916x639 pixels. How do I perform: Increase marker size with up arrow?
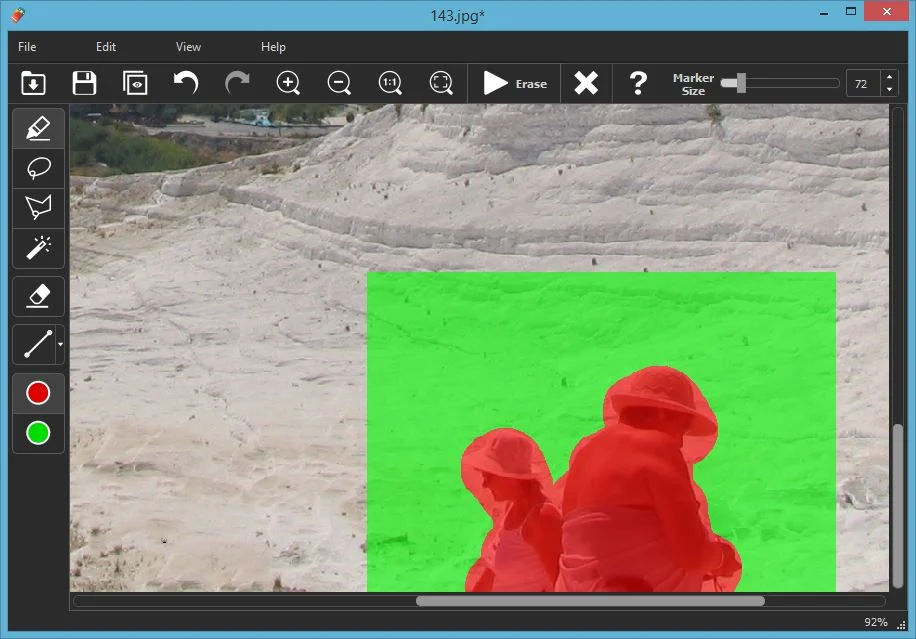pyautogui.click(x=889, y=77)
